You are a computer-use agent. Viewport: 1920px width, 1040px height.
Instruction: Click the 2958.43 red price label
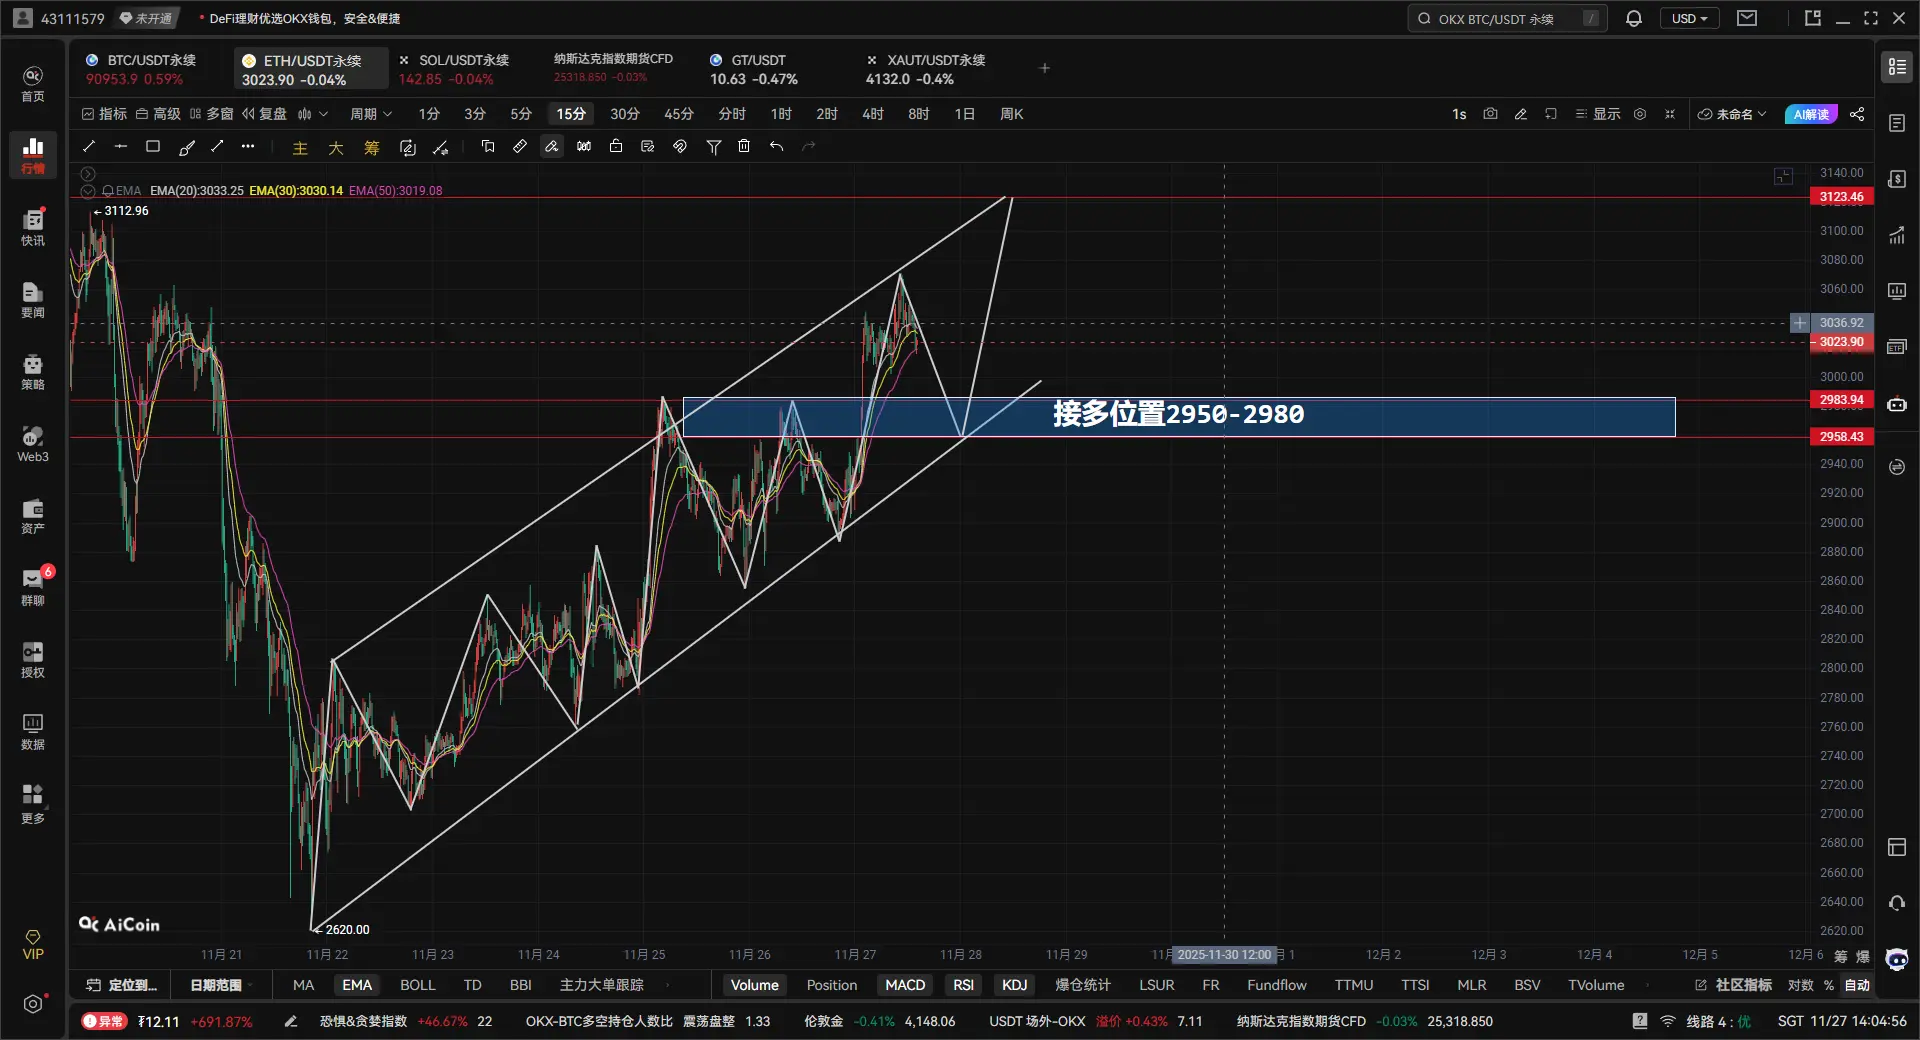click(x=1841, y=437)
